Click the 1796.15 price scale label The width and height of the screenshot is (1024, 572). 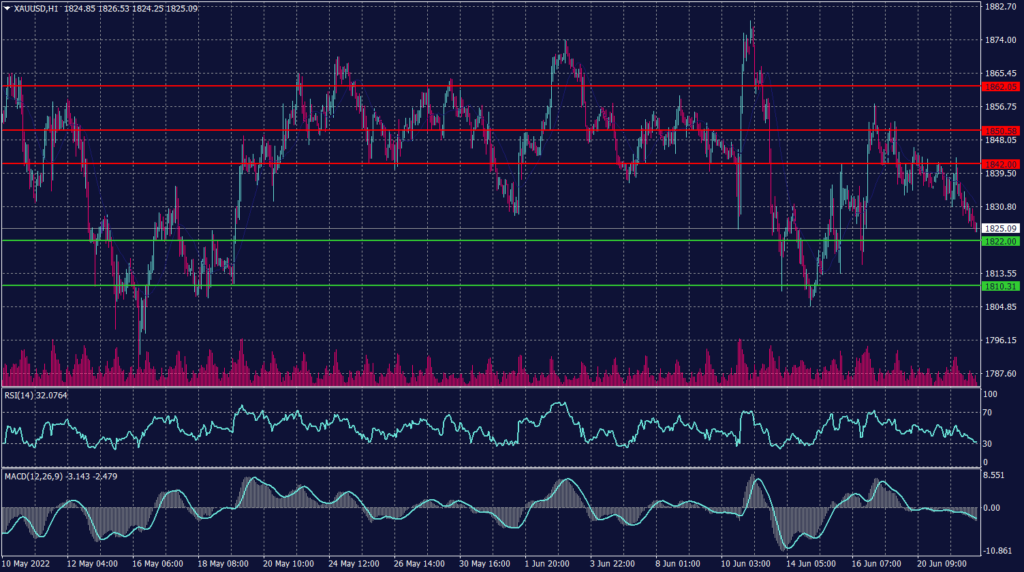1000,340
